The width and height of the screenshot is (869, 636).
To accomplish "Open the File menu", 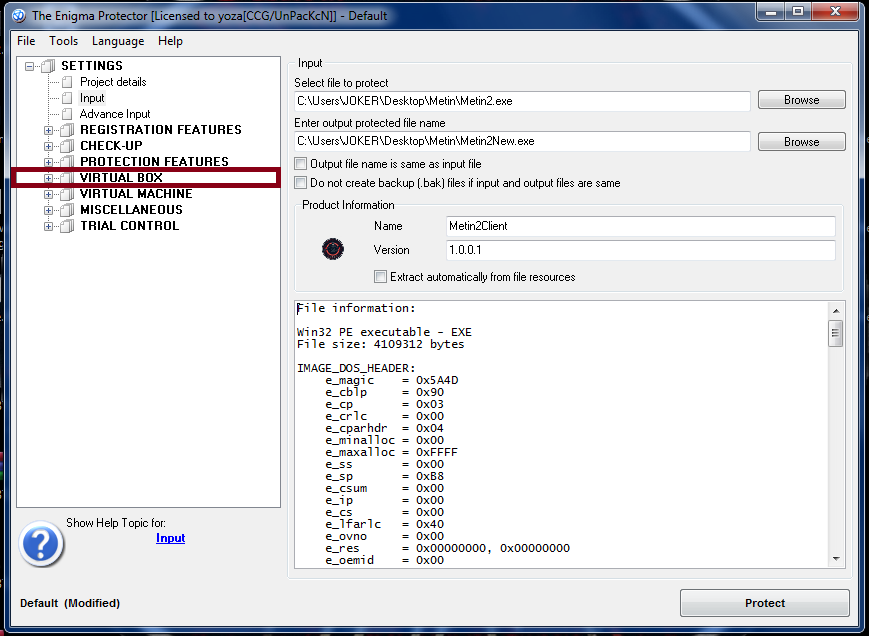I will click(x=26, y=41).
